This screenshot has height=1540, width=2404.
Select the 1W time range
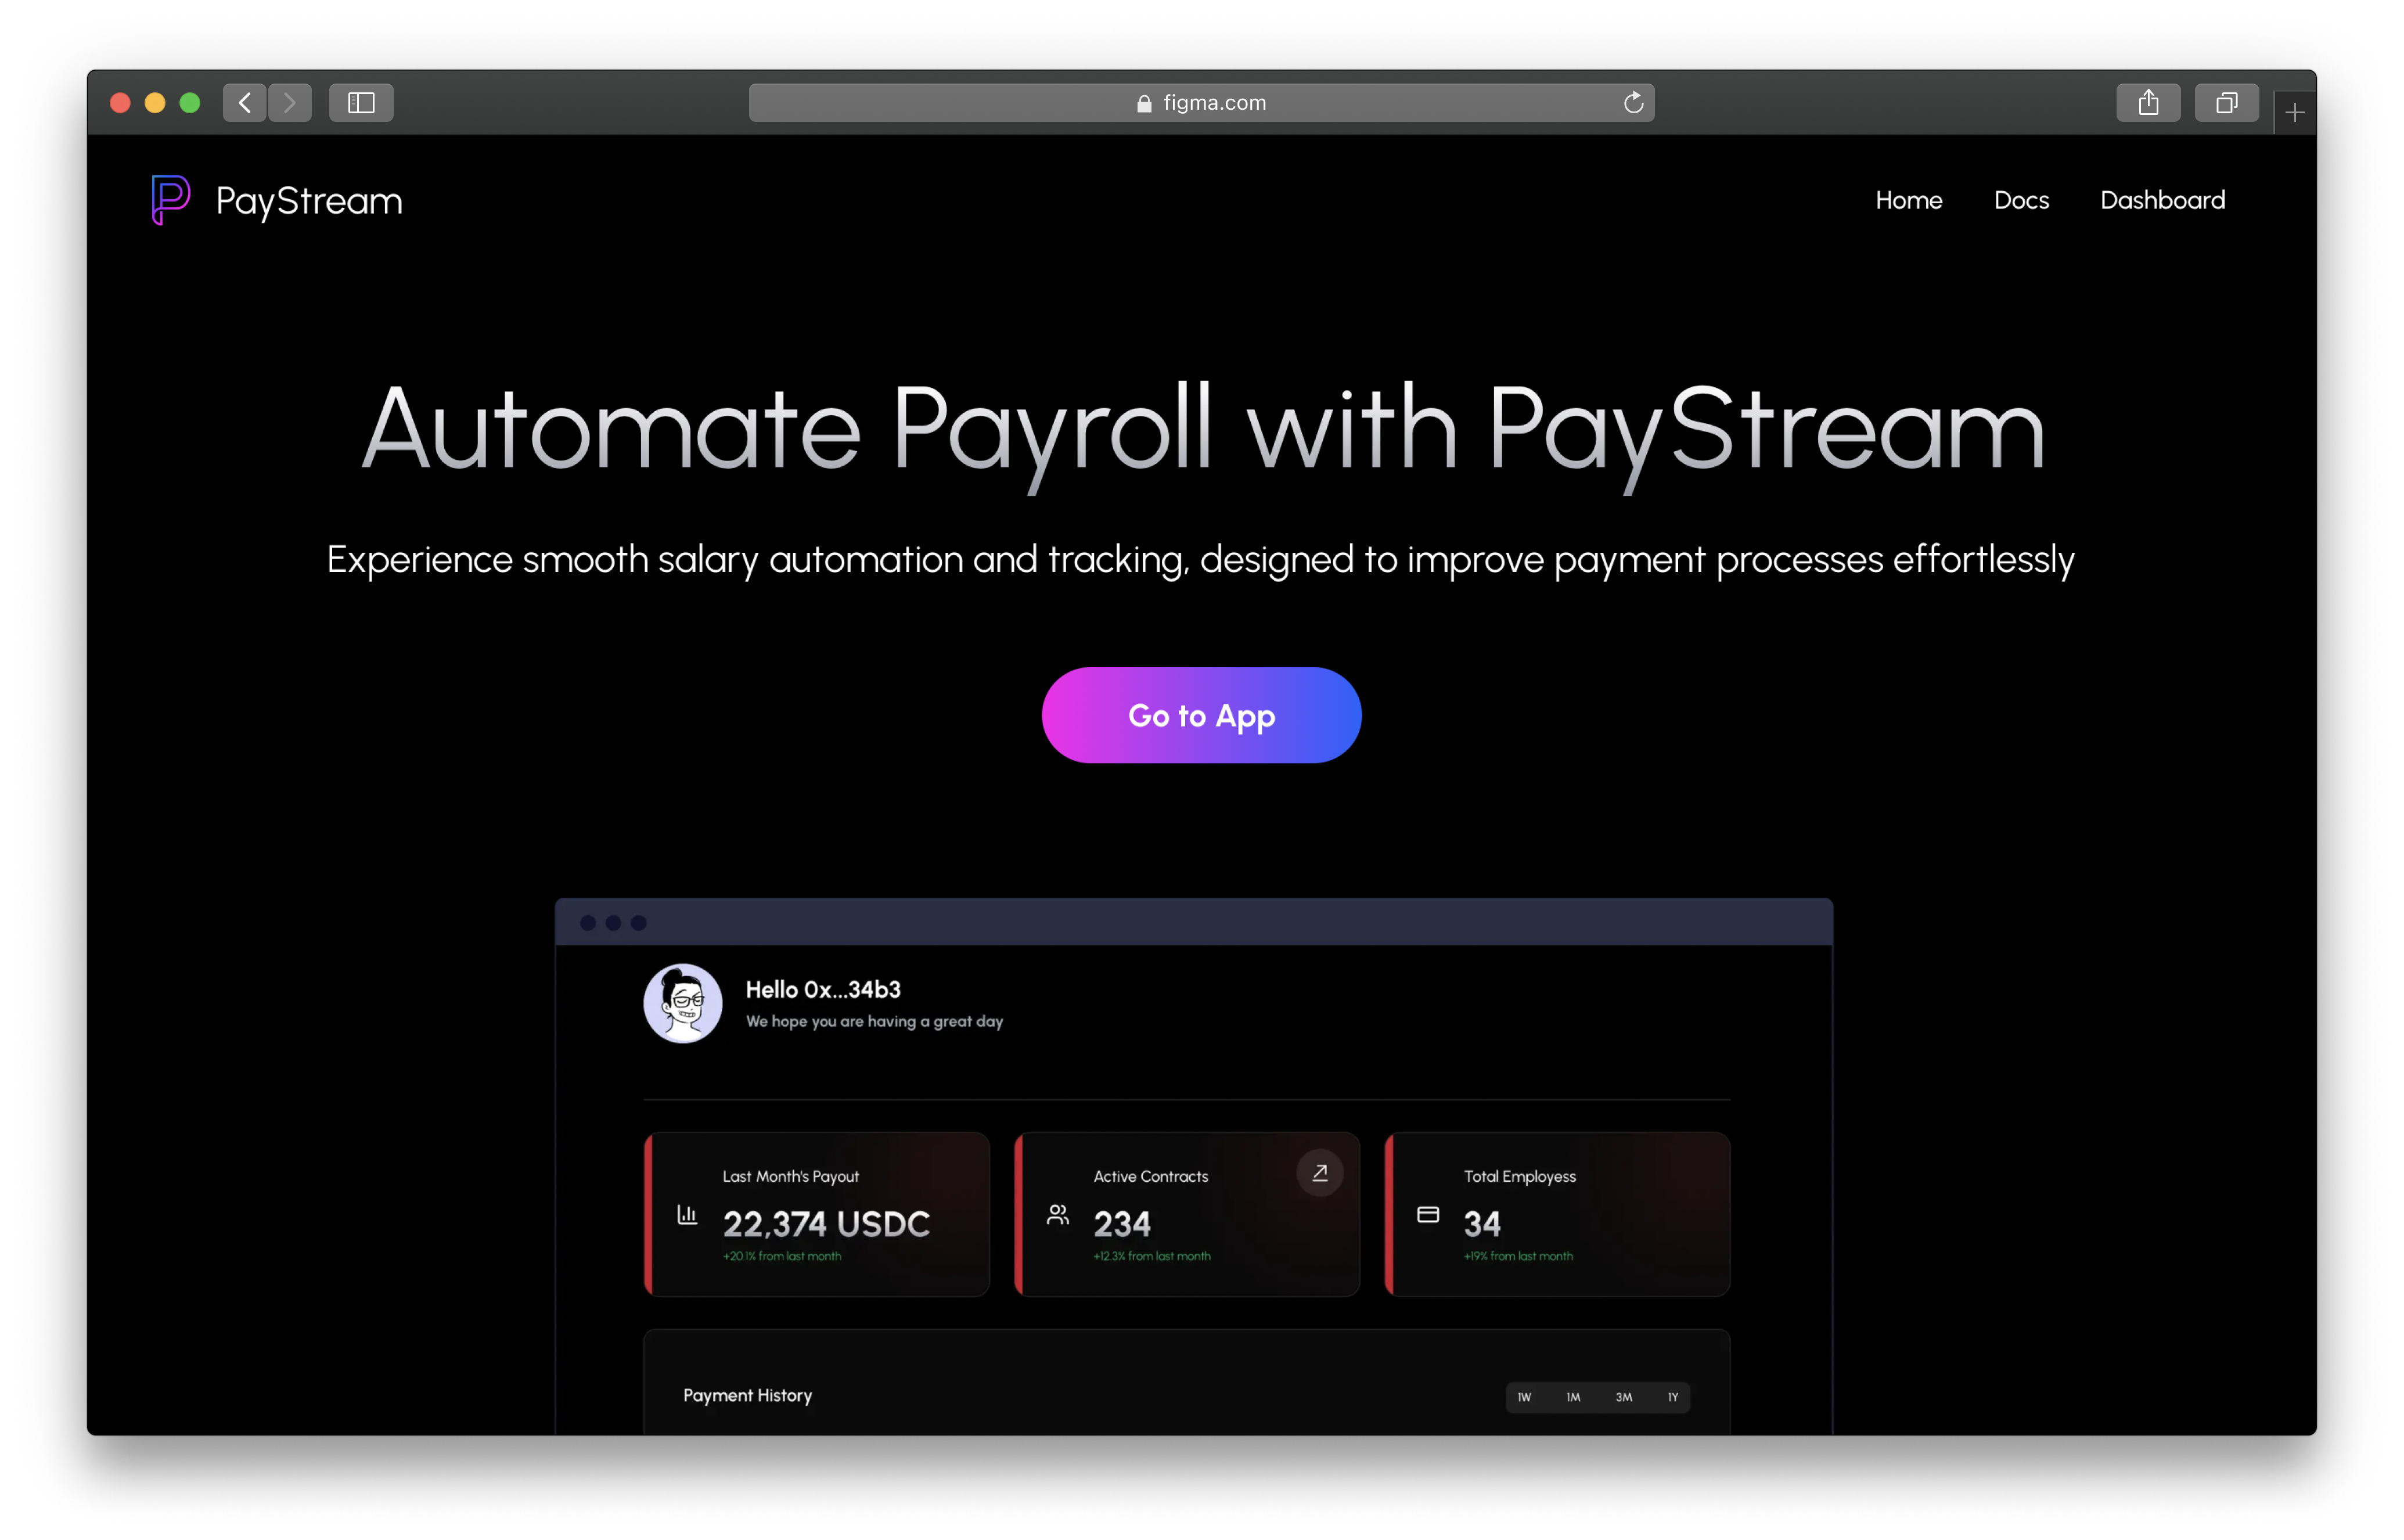tap(1524, 1397)
